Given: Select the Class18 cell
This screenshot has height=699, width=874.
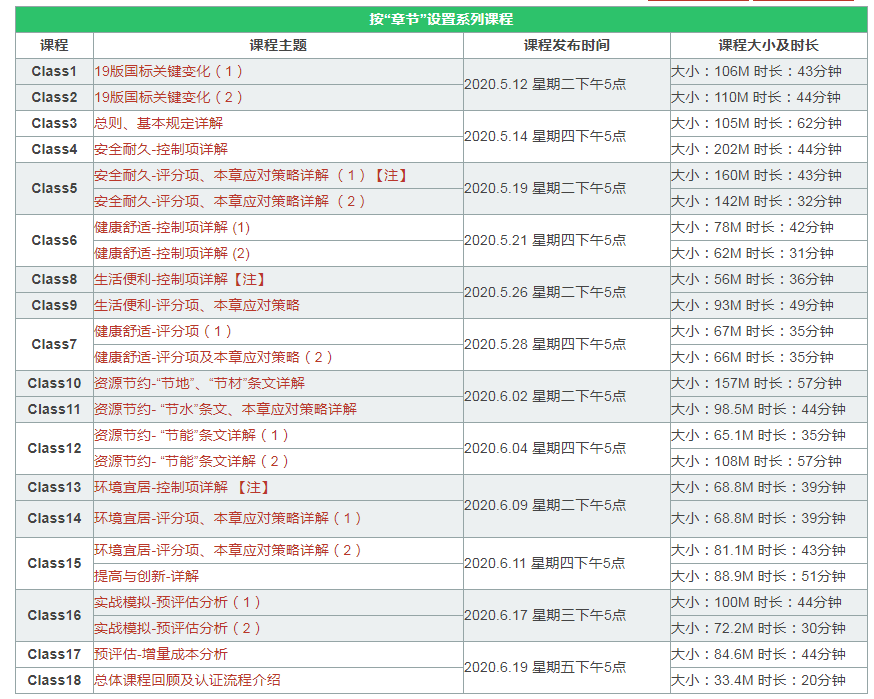Looking at the screenshot, I should 54,681.
